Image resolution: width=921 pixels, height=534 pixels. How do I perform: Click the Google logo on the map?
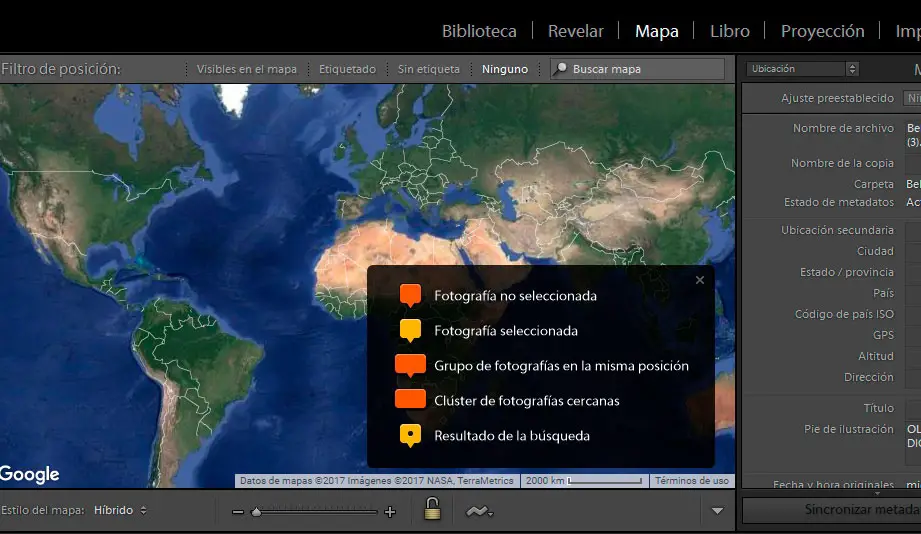click(x=29, y=475)
